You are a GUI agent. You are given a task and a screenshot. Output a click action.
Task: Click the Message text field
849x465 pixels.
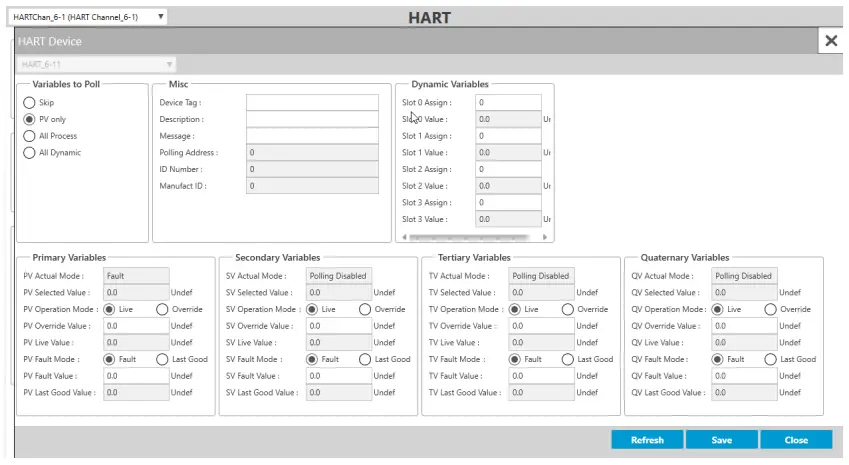[312, 136]
